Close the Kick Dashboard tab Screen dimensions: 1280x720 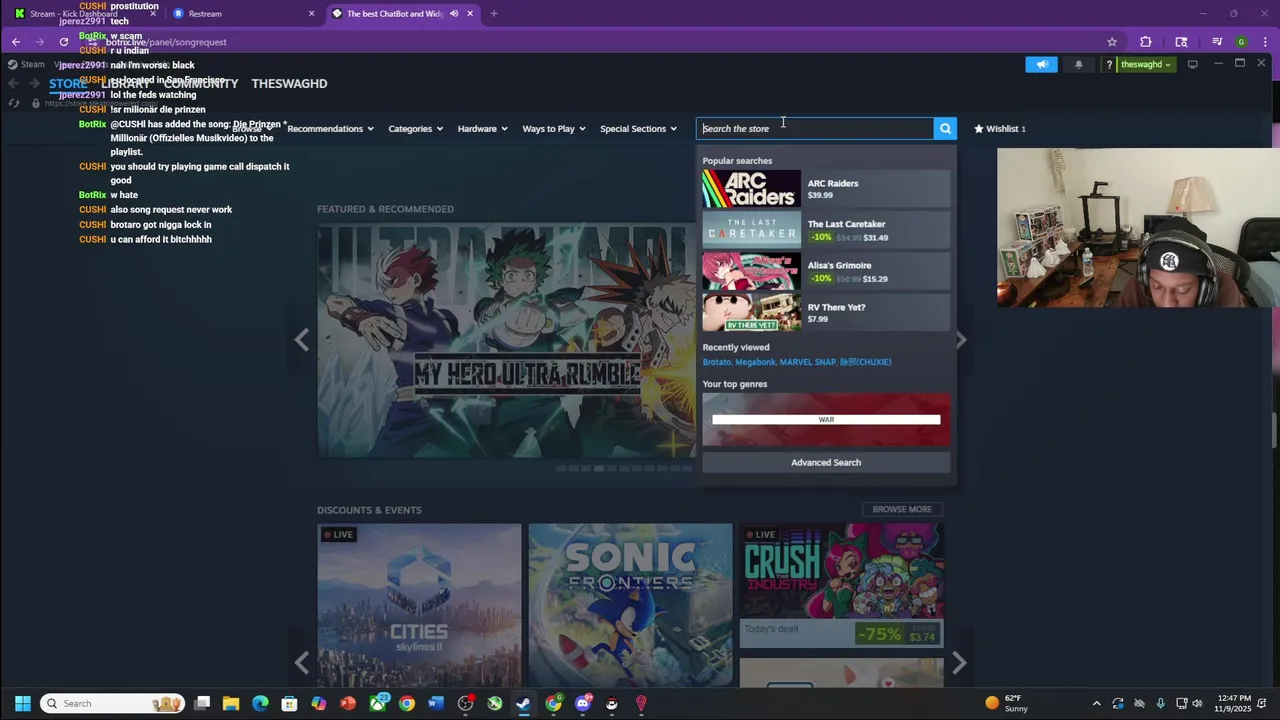pyautogui.click(x=153, y=14)
